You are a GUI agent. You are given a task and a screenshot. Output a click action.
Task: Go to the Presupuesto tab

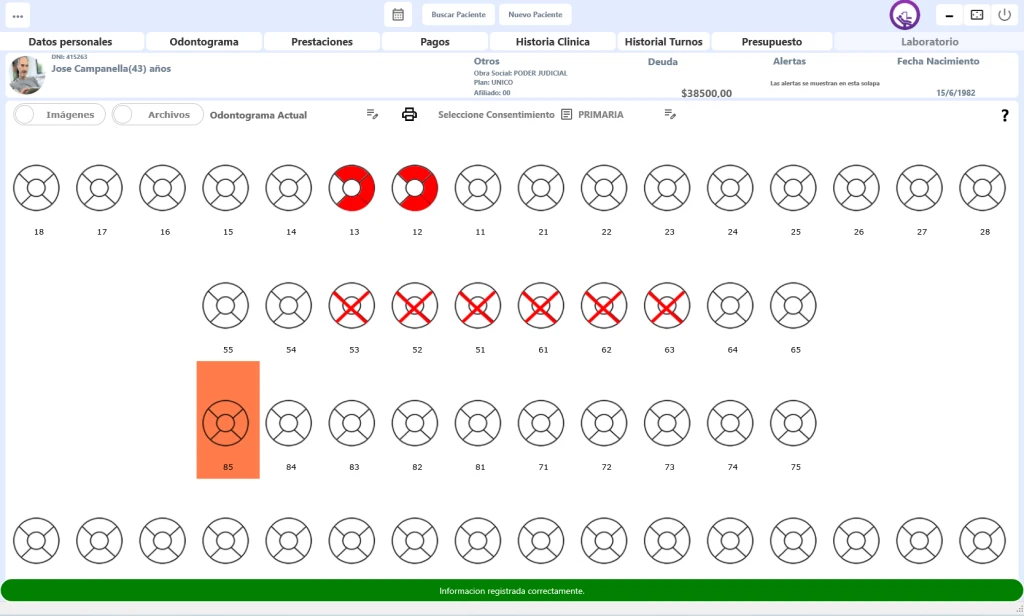(x=771, y=42)
